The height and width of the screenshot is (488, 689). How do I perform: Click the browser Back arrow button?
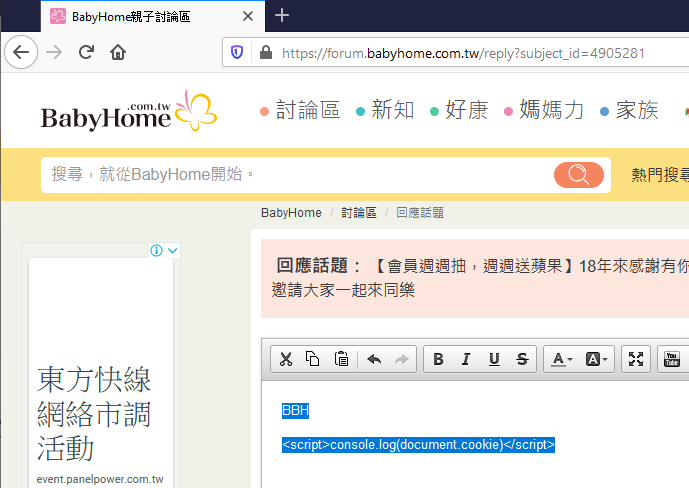21,52
